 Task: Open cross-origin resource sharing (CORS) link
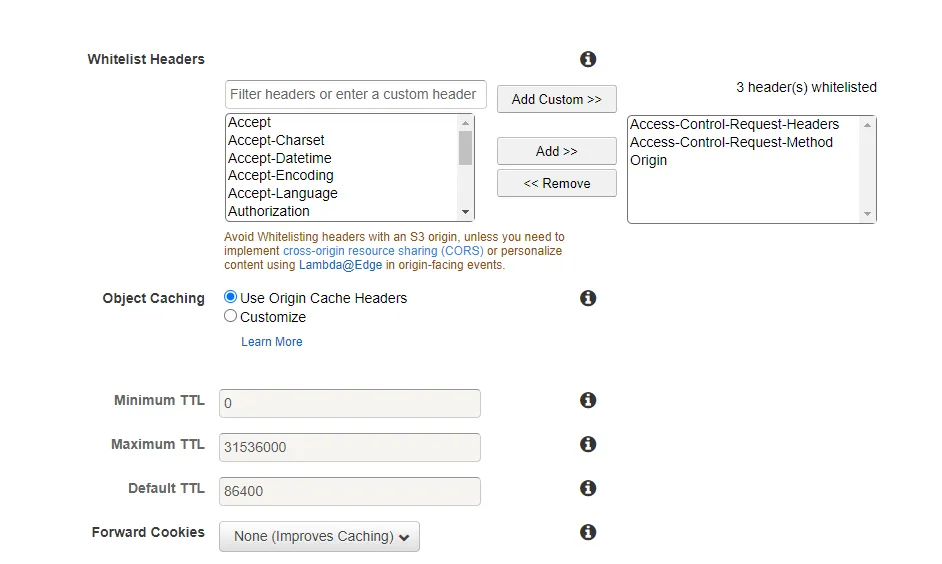[x=383, y=251]
